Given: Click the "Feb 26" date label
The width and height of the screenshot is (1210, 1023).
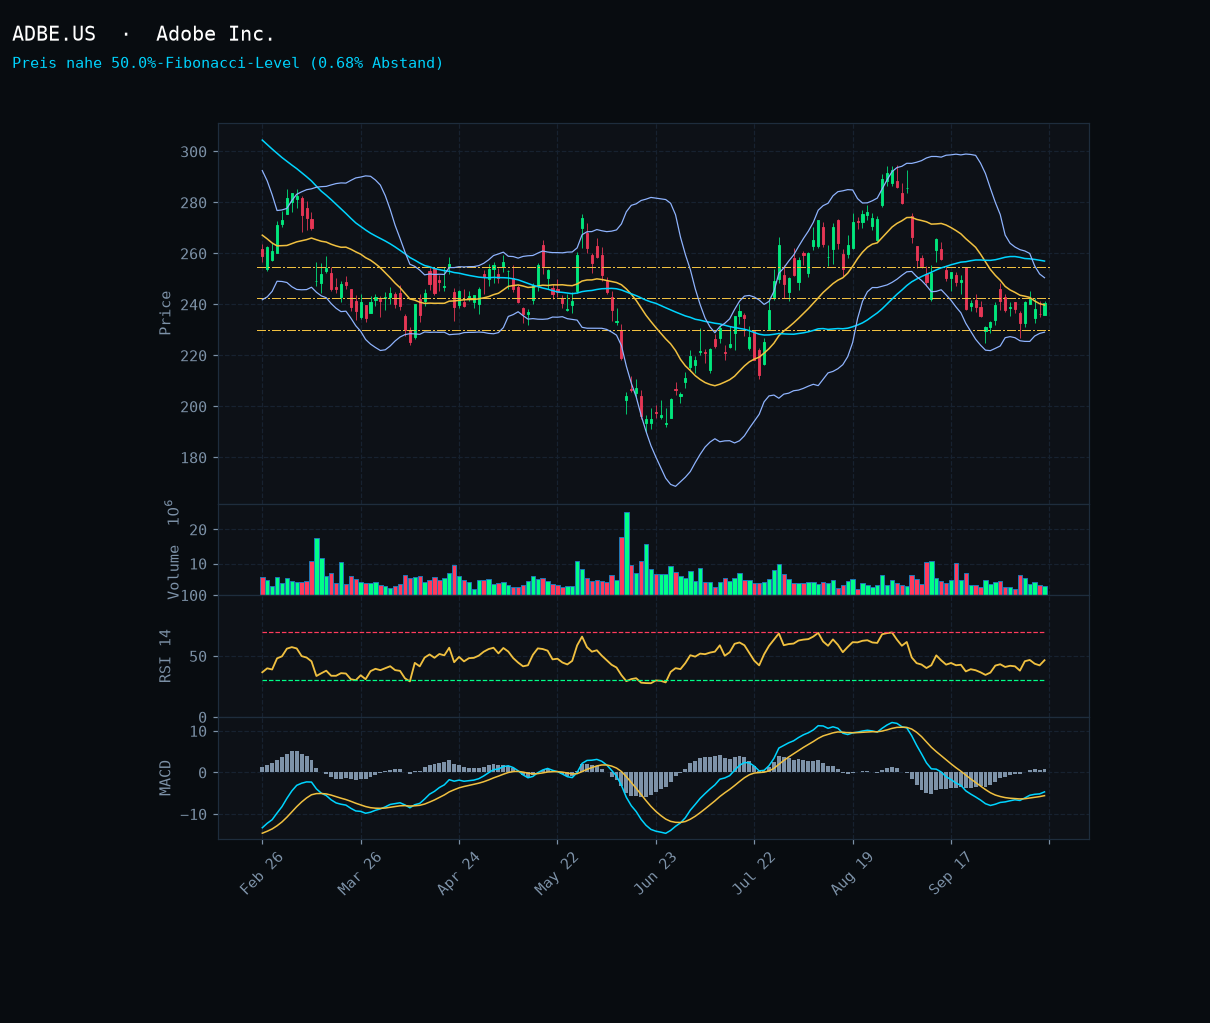Looking at the screenshot, I should point(262,873).
